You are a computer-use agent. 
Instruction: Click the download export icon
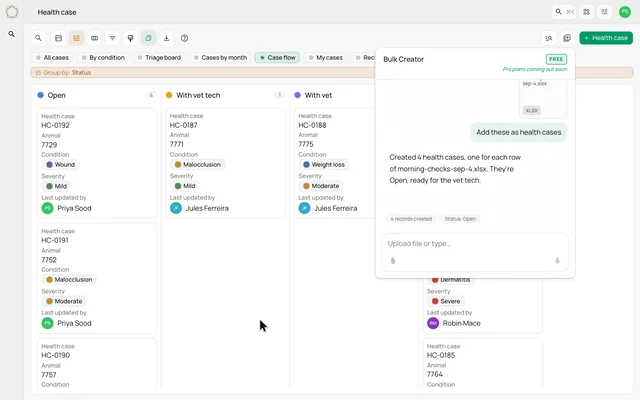[166, 38]
